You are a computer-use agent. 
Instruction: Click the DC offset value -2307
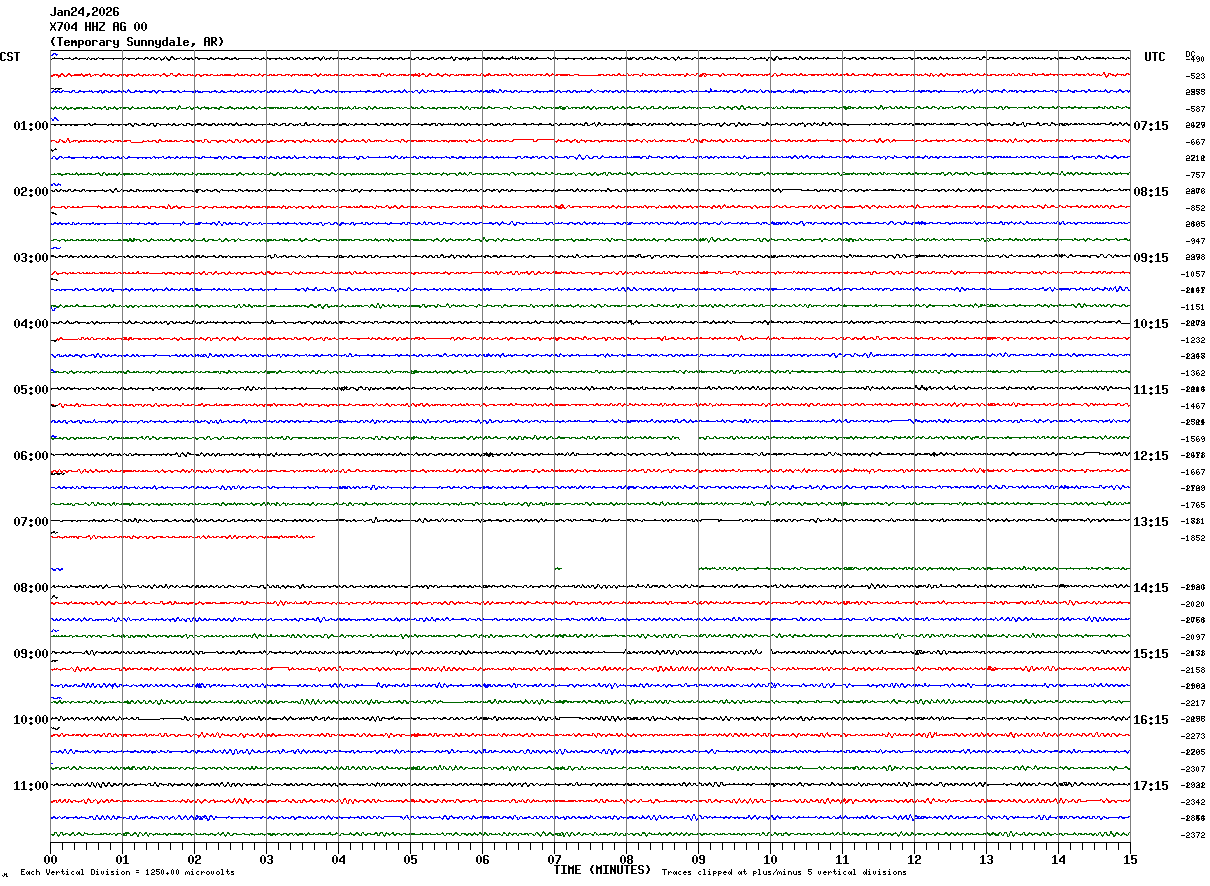click(x=1194, y=769)
